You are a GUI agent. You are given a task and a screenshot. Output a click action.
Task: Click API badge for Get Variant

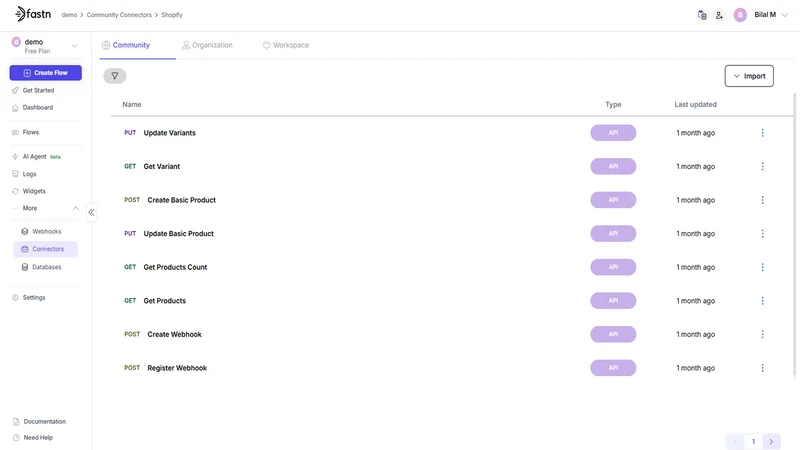coord(613,166)
